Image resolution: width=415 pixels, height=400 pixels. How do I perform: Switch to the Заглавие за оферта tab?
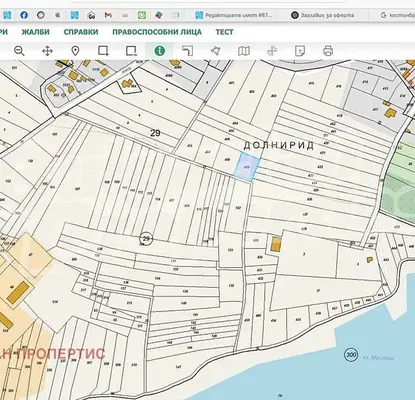coord(323,15)
